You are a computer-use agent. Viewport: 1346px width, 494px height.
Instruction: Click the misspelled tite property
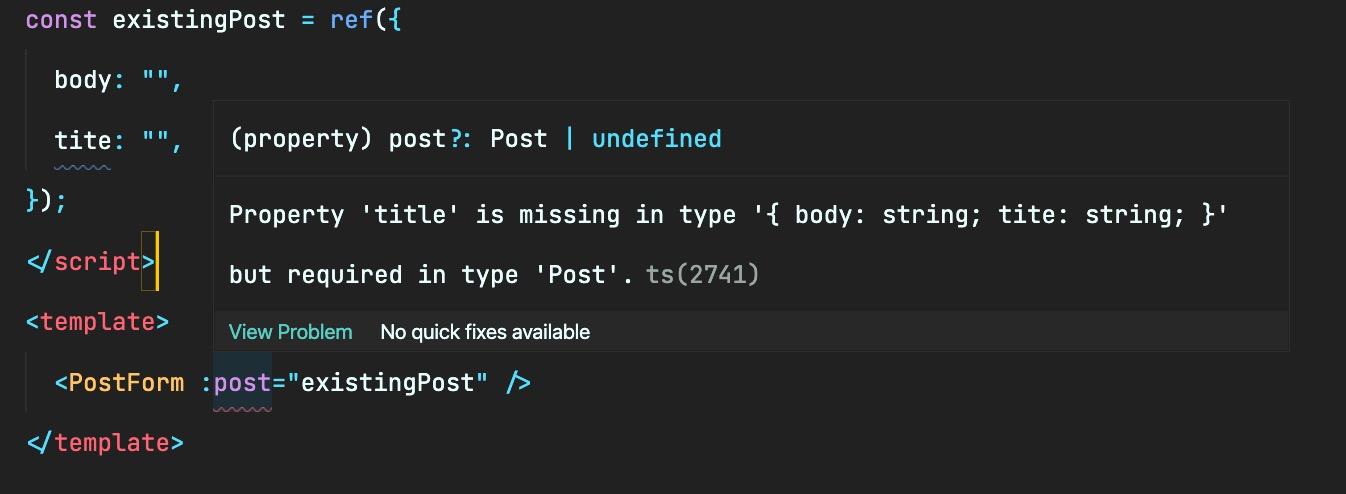(x=82, y=141)
